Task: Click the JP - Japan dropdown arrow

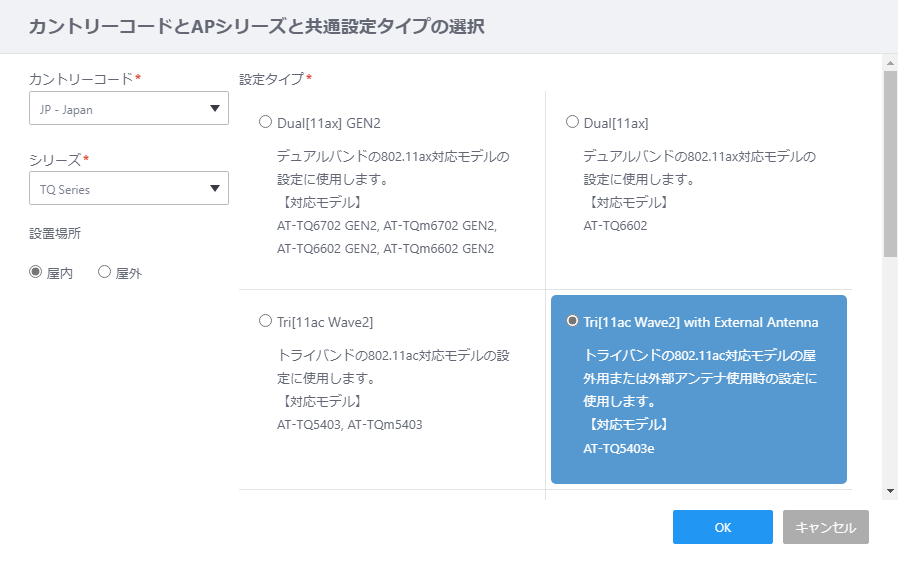Action: click(x=215, y=108)
